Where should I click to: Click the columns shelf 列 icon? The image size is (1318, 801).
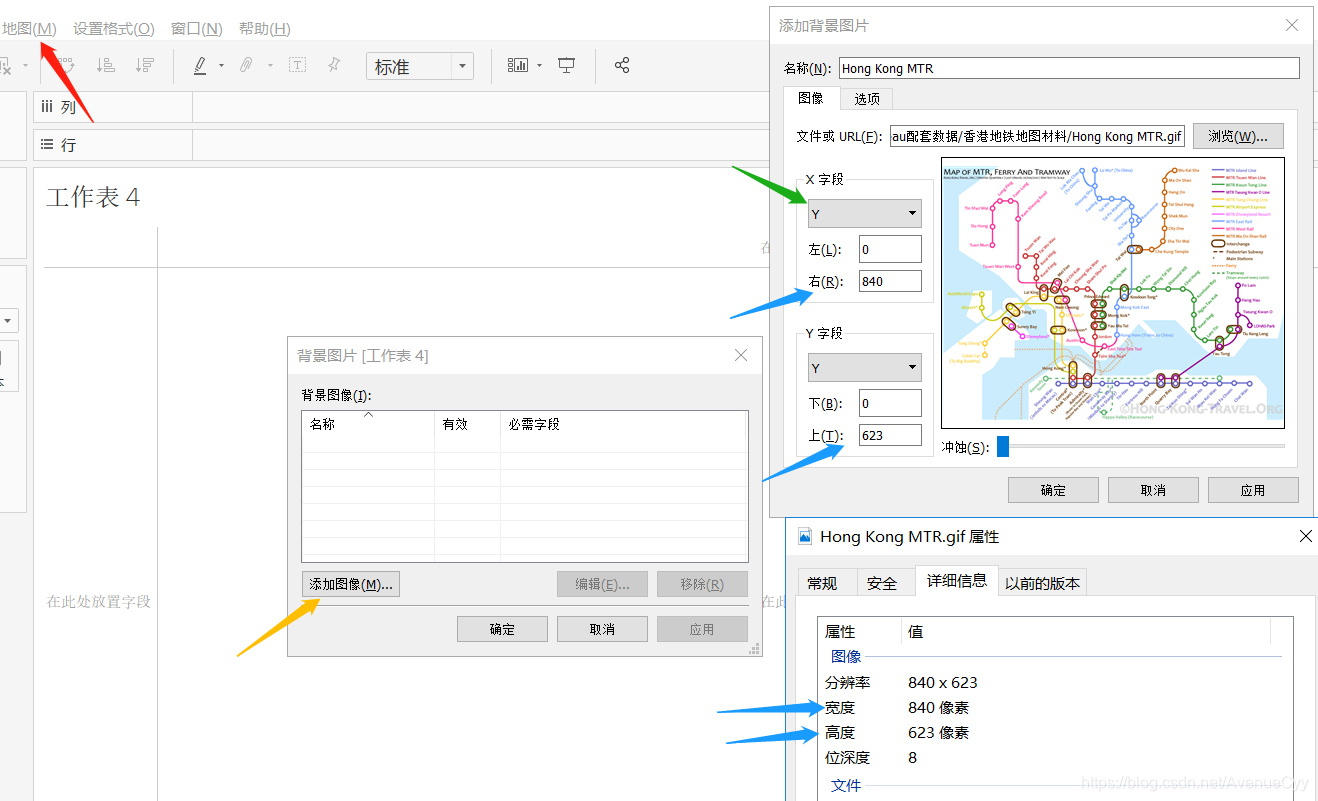[x=47, y=107]
